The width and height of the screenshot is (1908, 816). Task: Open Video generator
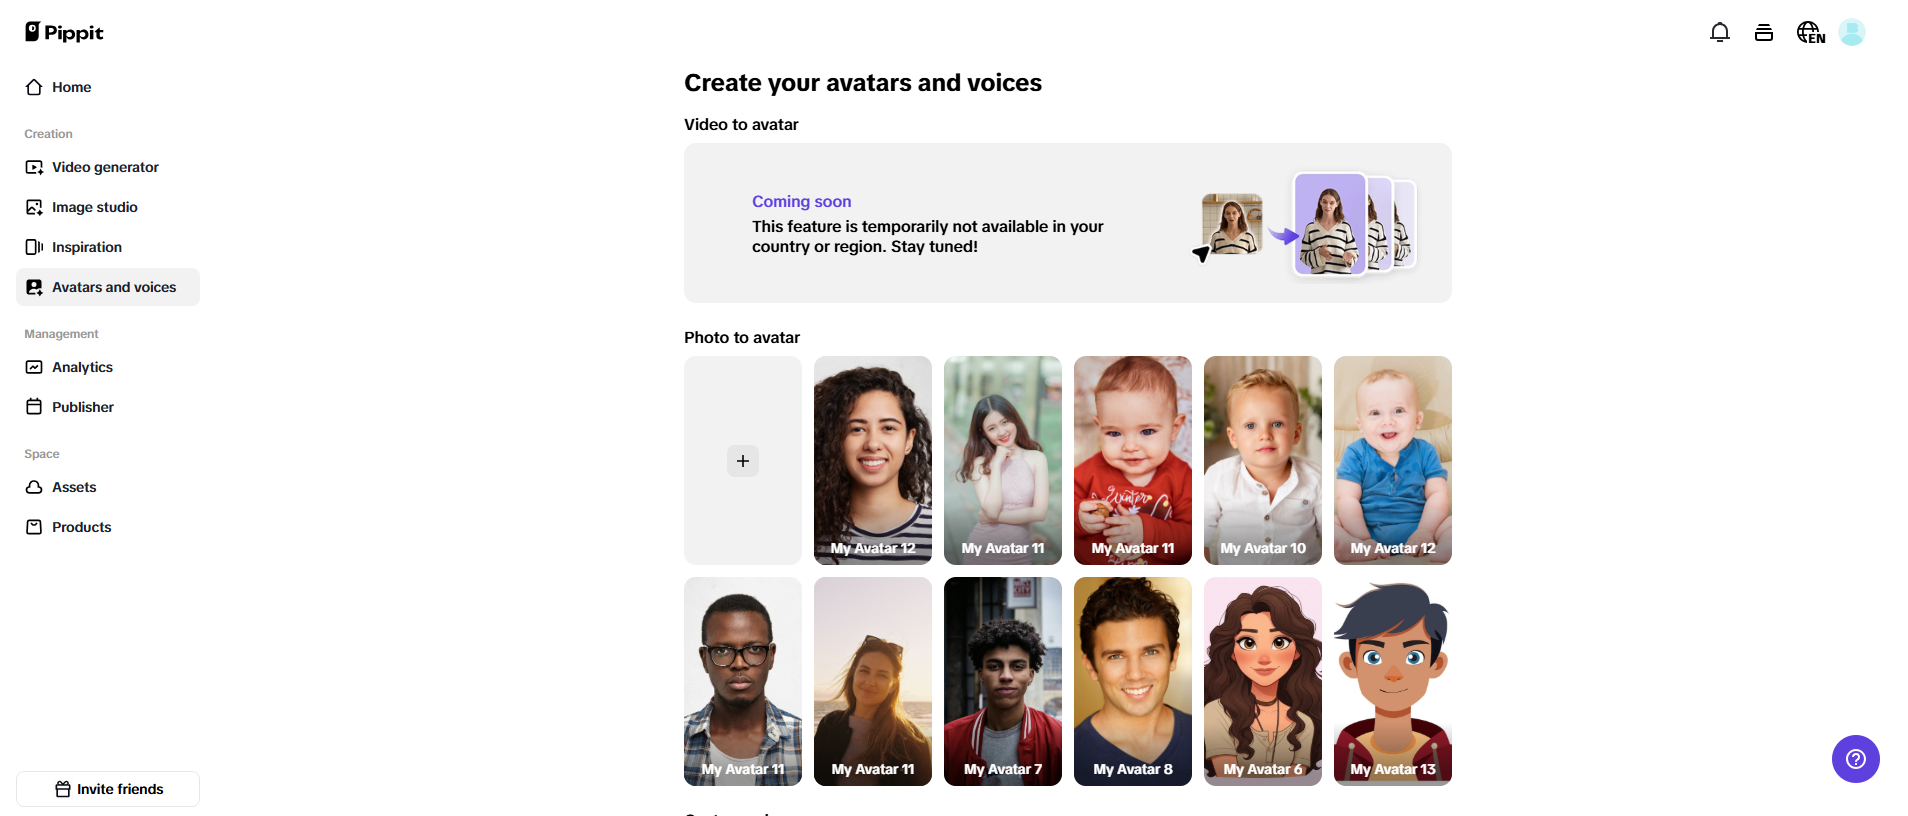[105, 167]
